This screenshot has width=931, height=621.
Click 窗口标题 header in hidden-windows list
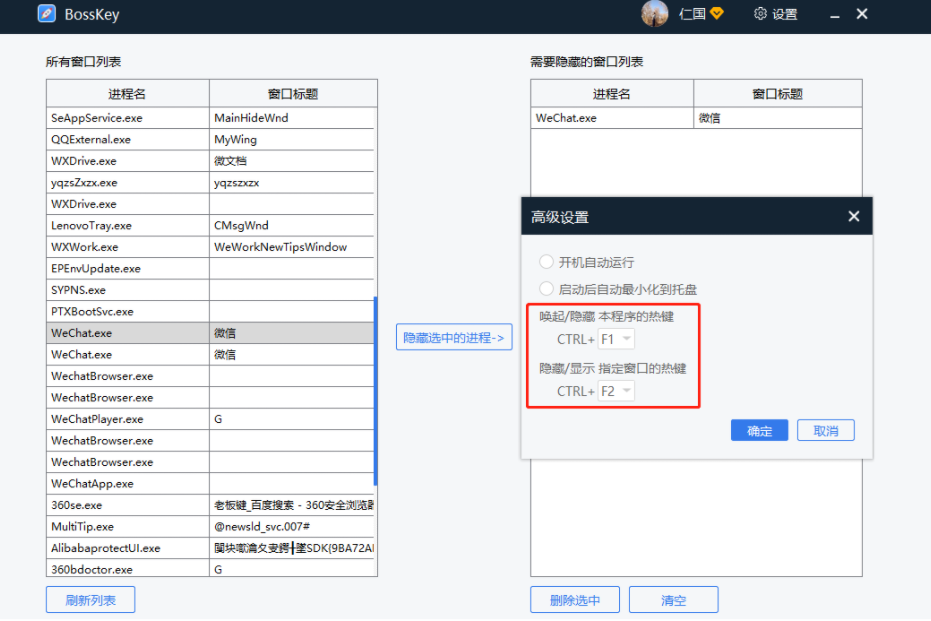click(778, 94)
